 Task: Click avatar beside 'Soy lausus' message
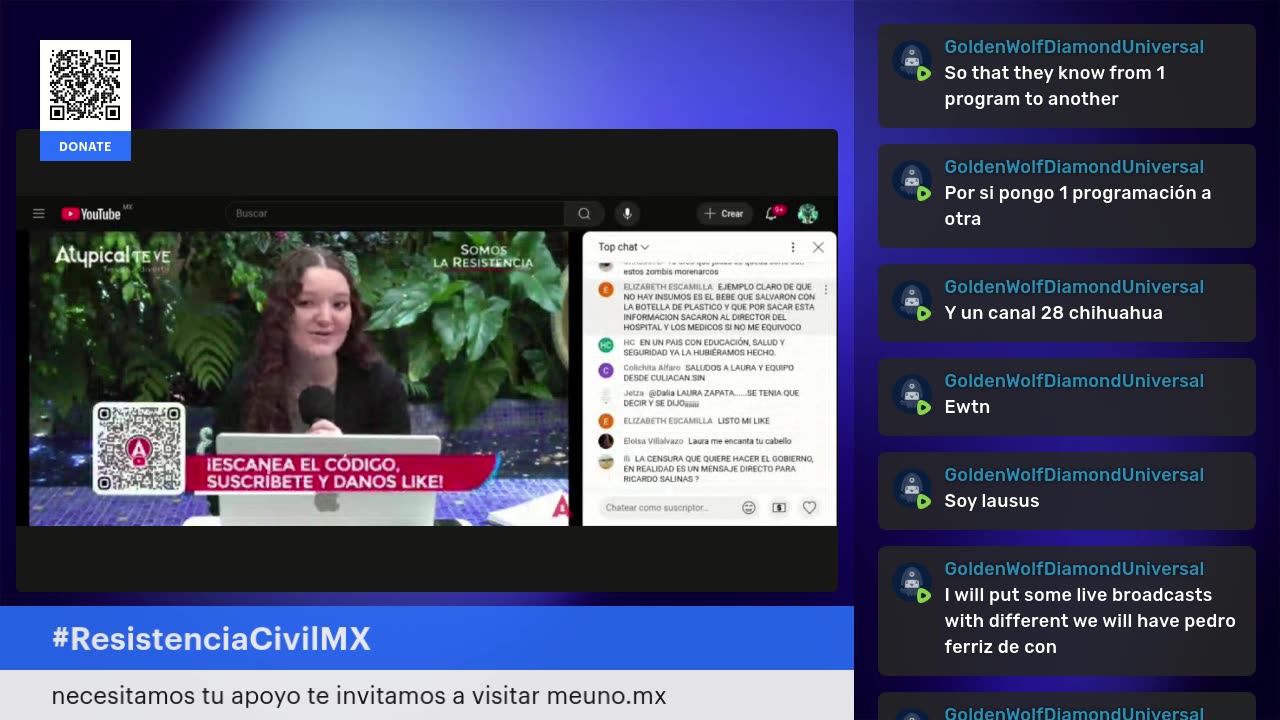pos(912,488)
